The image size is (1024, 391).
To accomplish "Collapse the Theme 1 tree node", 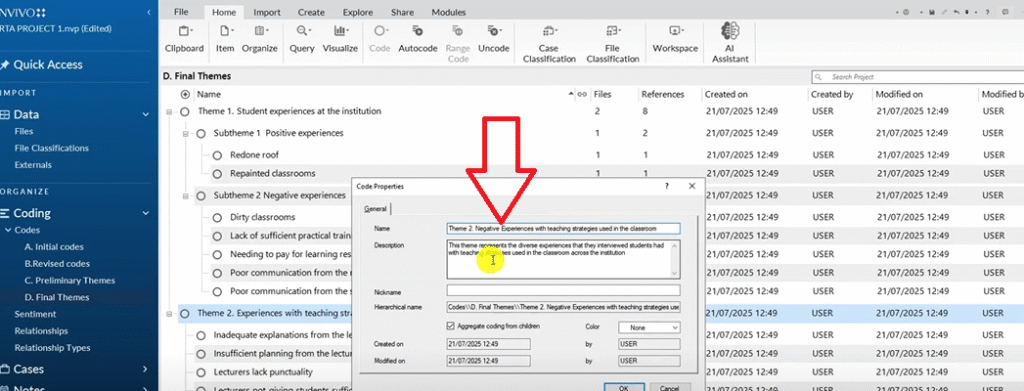I will (x=170, y=112).
